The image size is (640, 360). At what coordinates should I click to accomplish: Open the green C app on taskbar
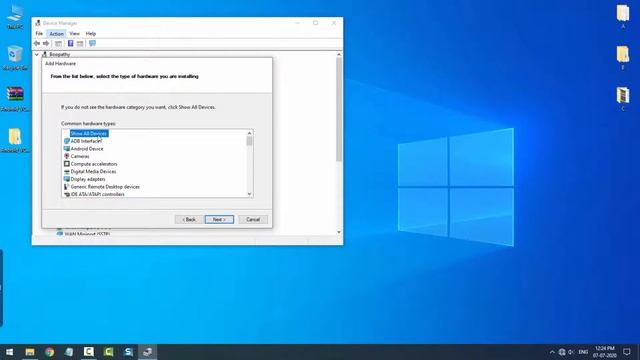pyautogui.click(x=108, y=352)
